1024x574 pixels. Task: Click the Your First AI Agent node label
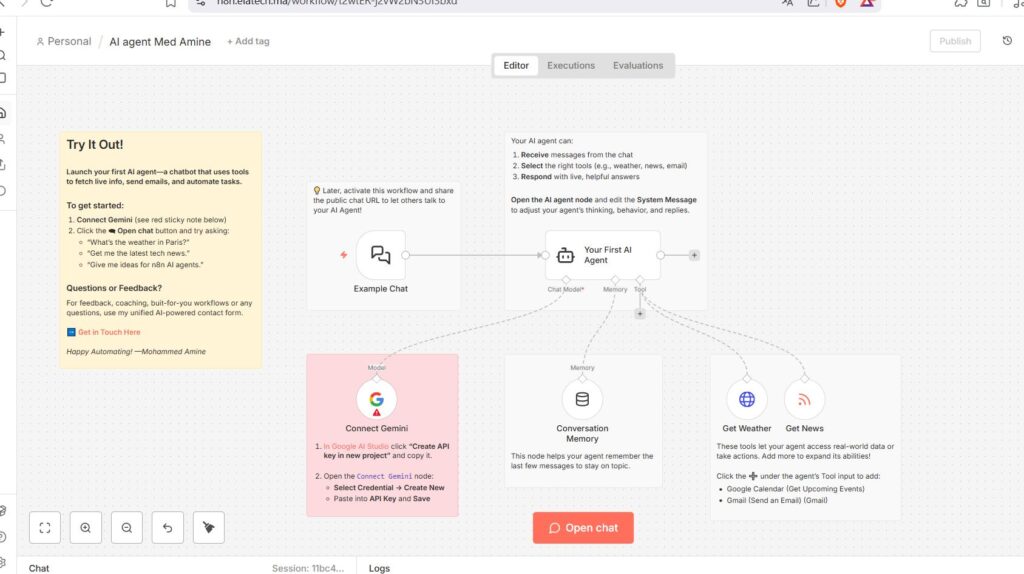point(607,255)
